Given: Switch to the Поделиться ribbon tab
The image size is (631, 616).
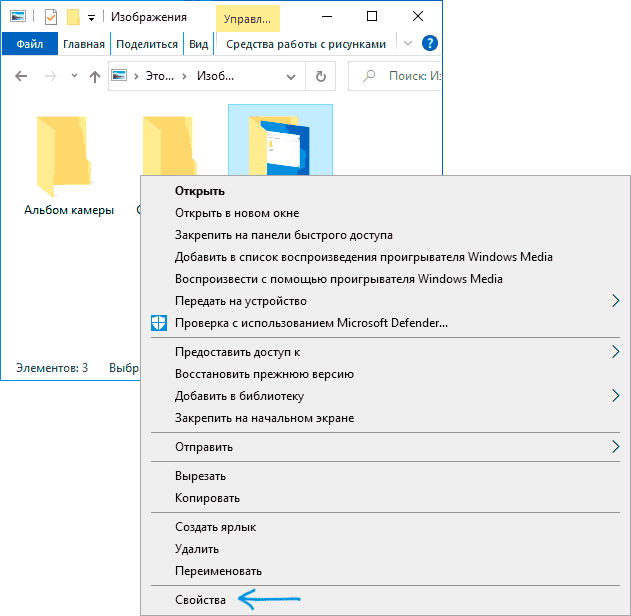Looking at the screenshot, I should click(147, 44).
